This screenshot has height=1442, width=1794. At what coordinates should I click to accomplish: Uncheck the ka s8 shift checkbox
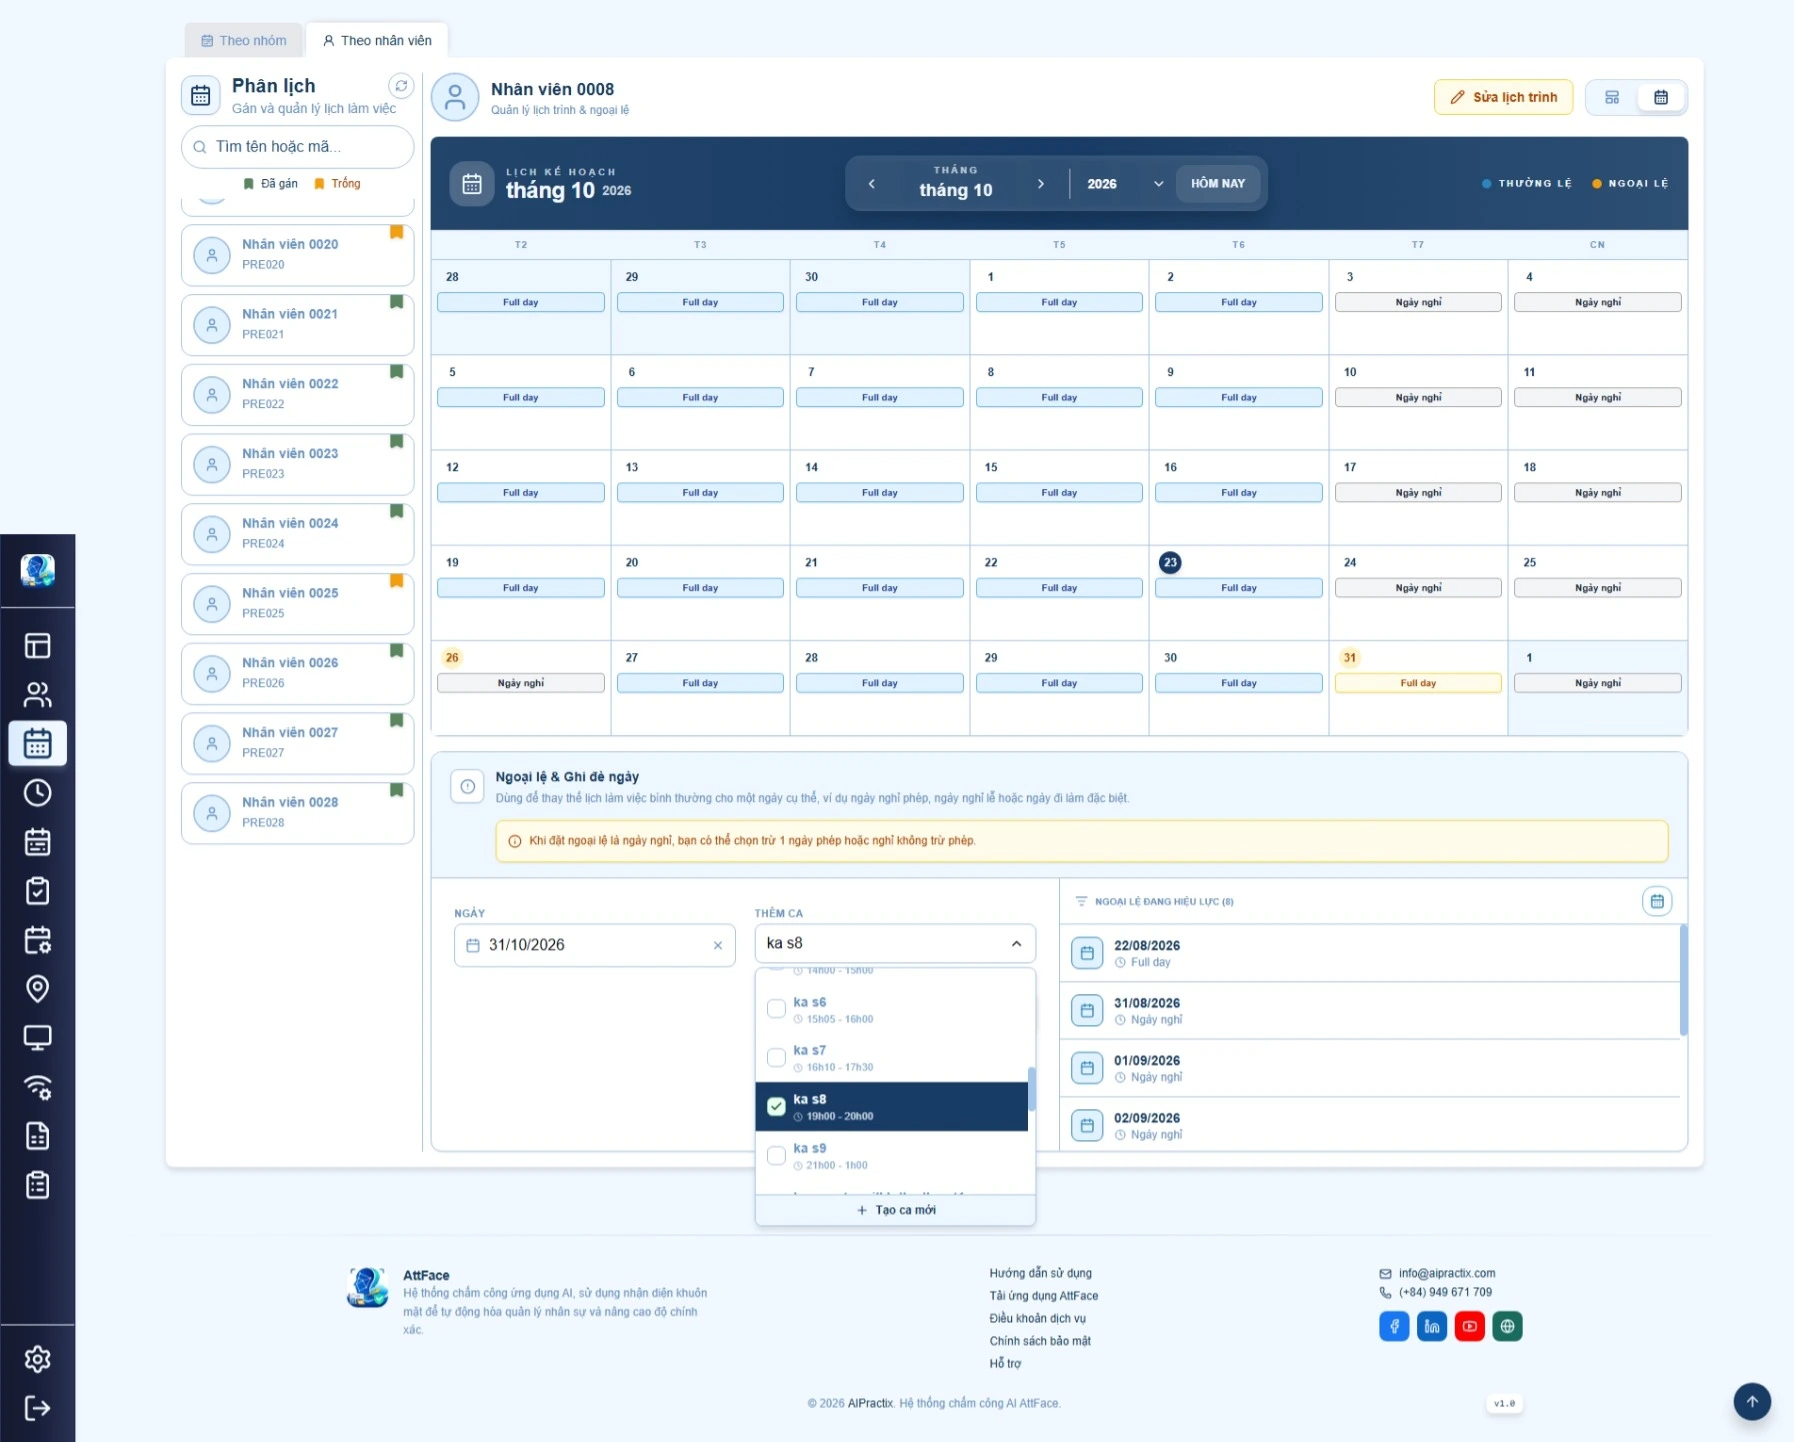click(x=776, y=1106)
